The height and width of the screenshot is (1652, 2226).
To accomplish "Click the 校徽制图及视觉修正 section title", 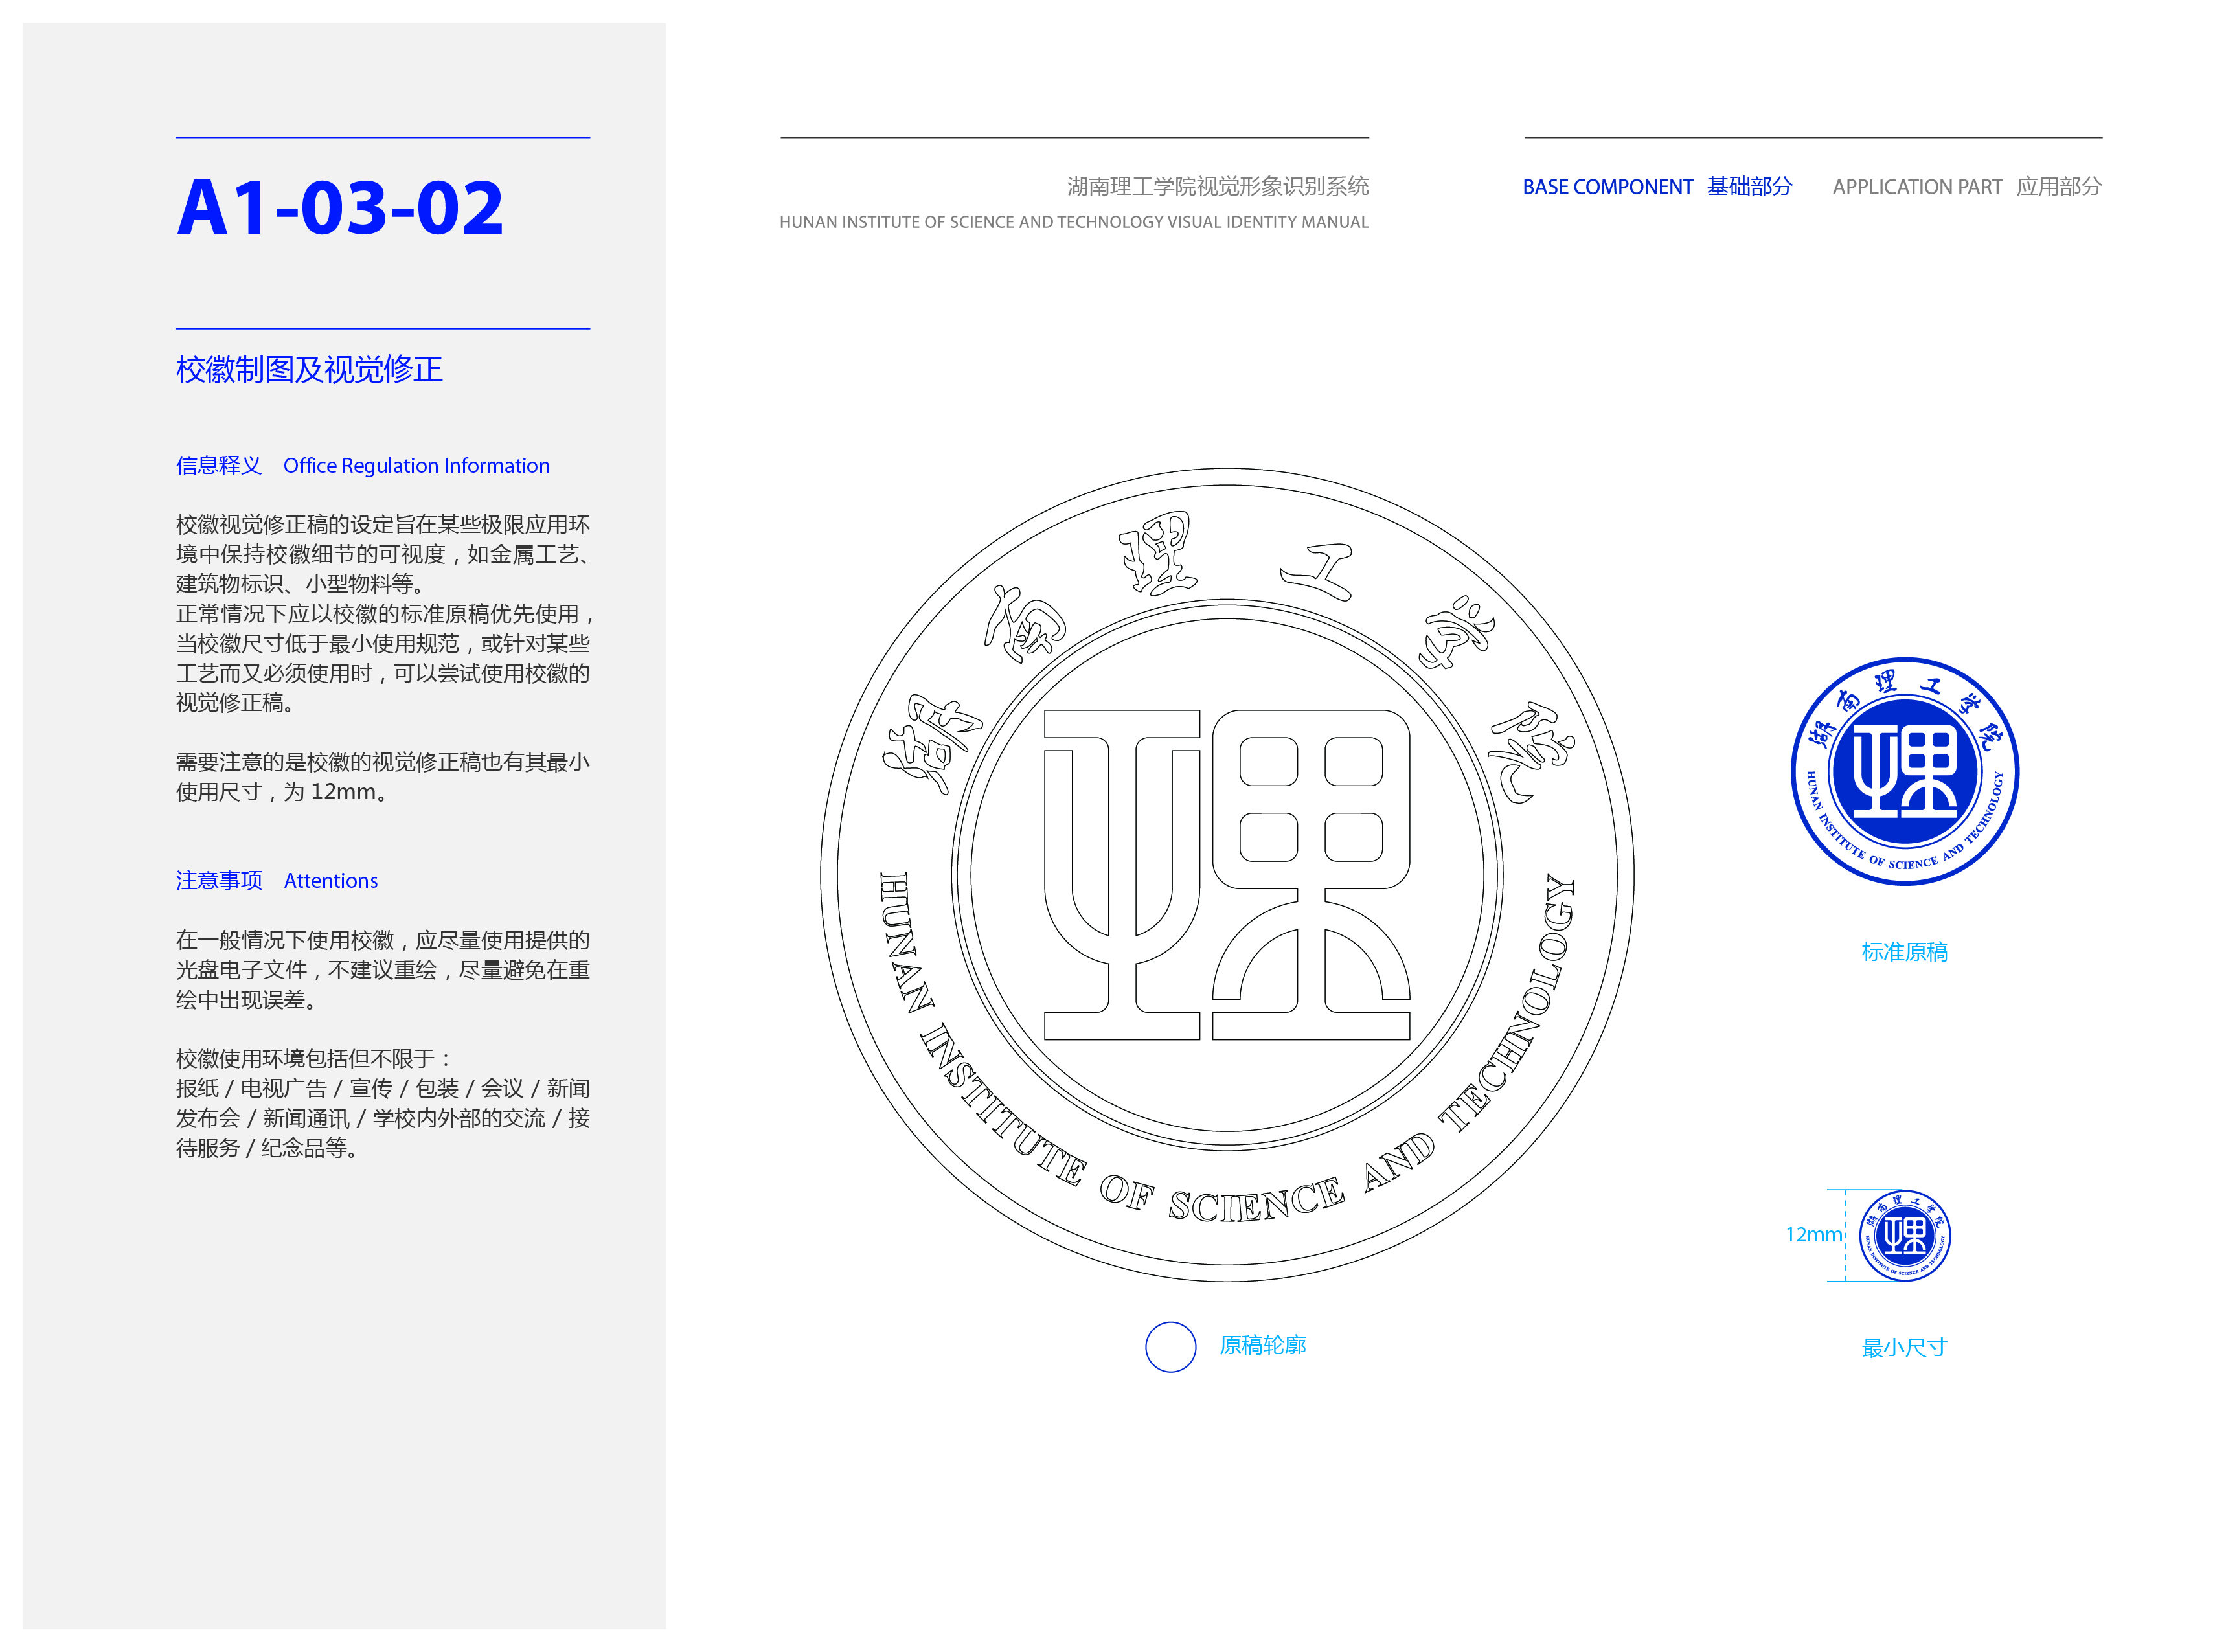I will pos(309,370).
